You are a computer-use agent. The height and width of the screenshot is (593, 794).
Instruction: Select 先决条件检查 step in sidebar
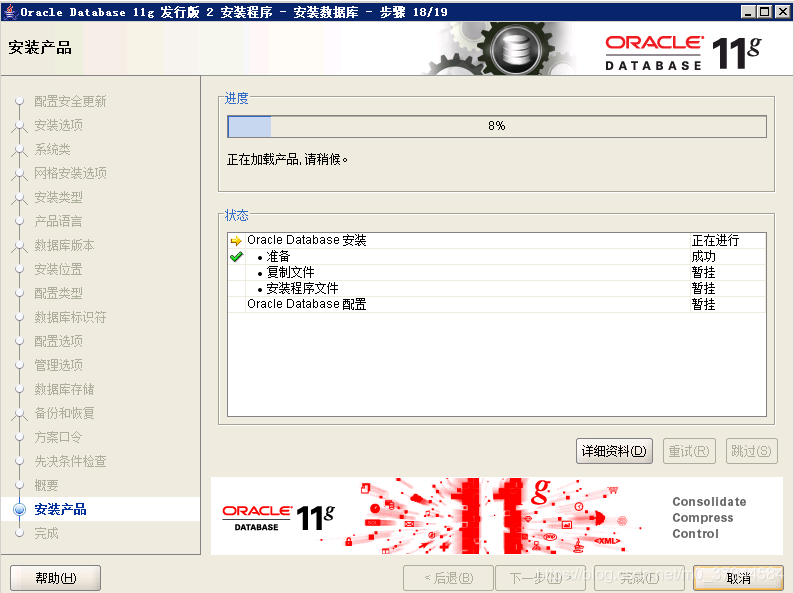click(70, 461)
